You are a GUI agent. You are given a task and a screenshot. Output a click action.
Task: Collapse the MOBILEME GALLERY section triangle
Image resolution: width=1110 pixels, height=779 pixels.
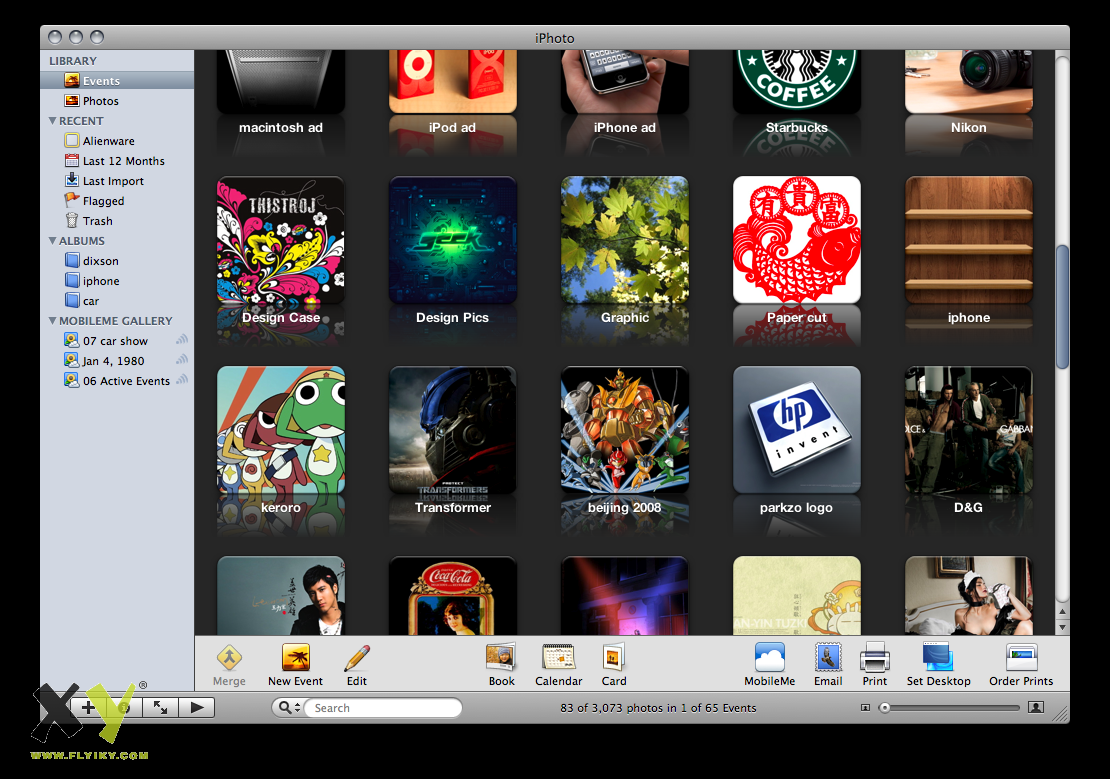tap(52, 321)
